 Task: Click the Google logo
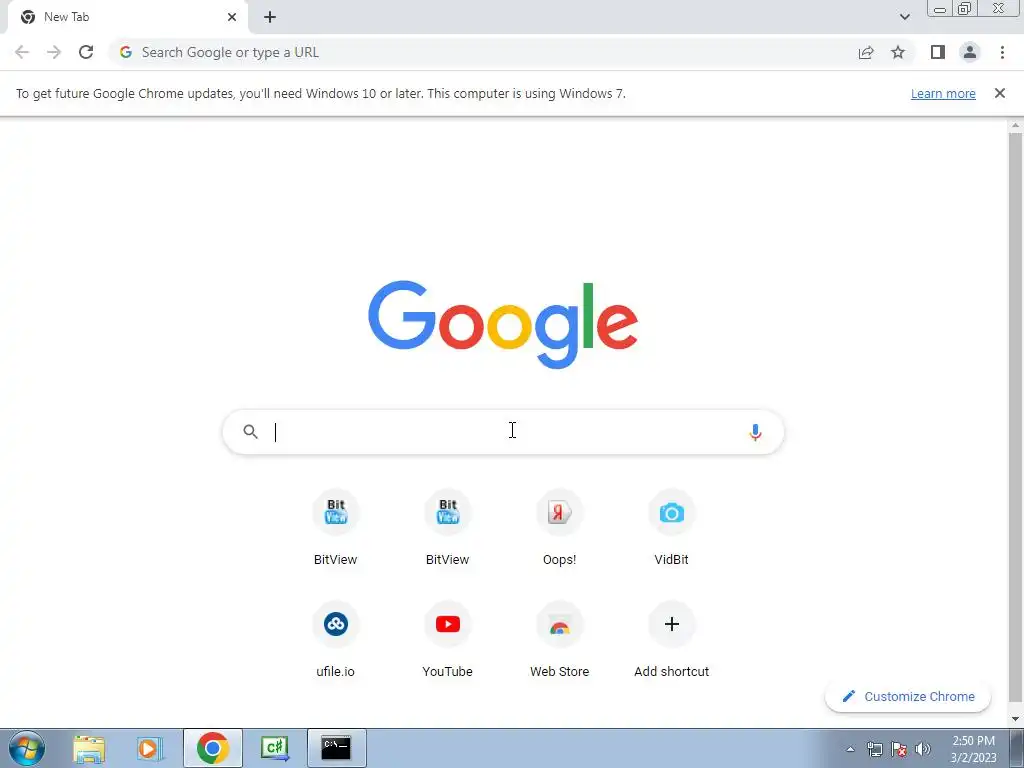[x=503, y=325]
